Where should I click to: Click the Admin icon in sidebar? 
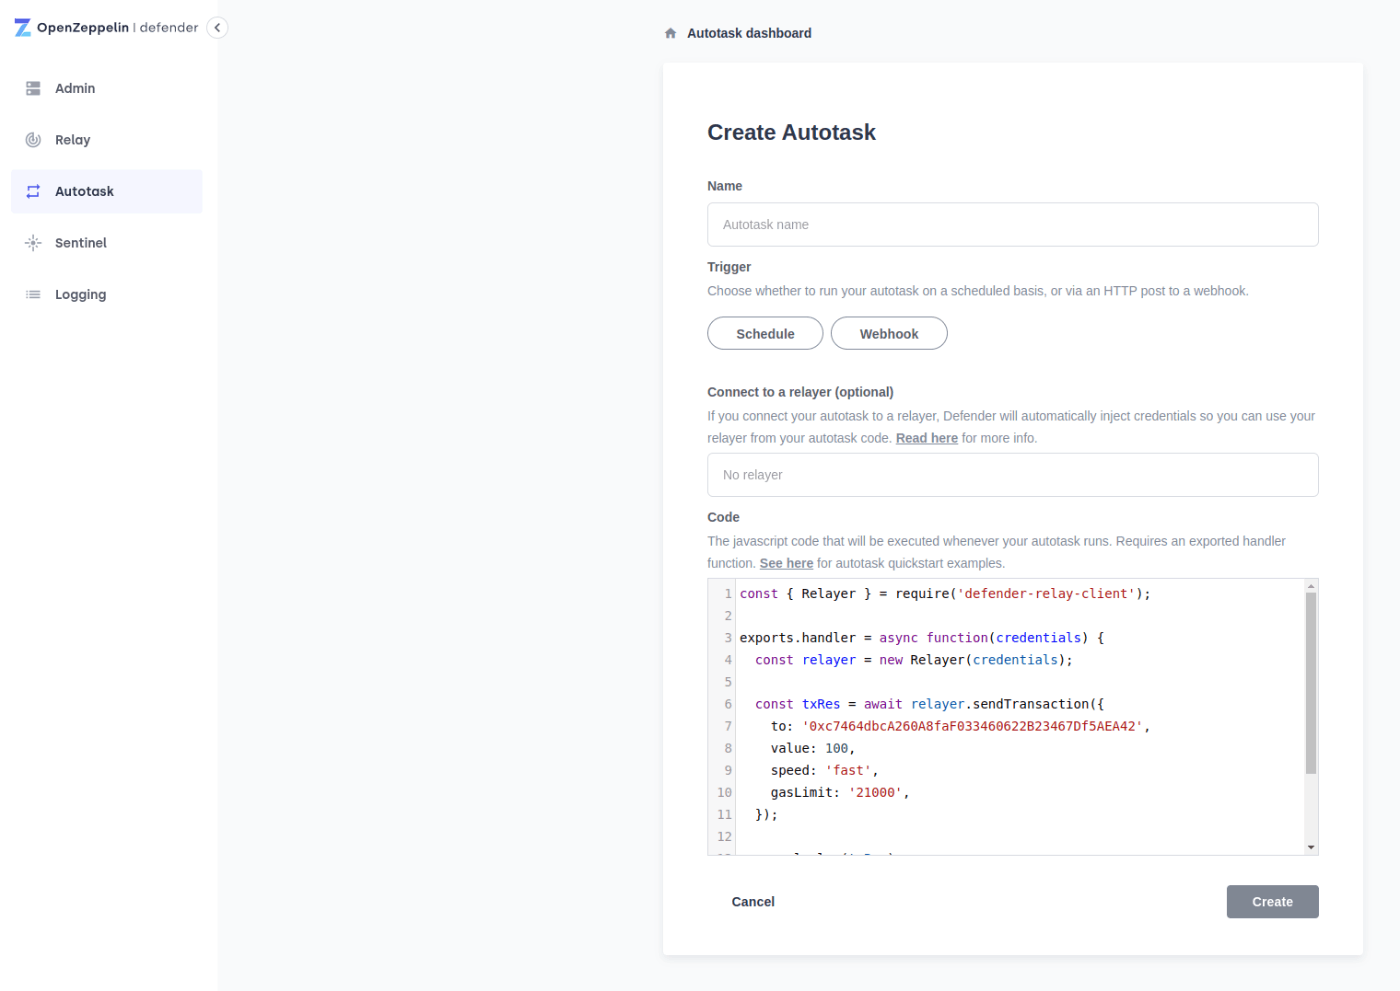(33, 88)
